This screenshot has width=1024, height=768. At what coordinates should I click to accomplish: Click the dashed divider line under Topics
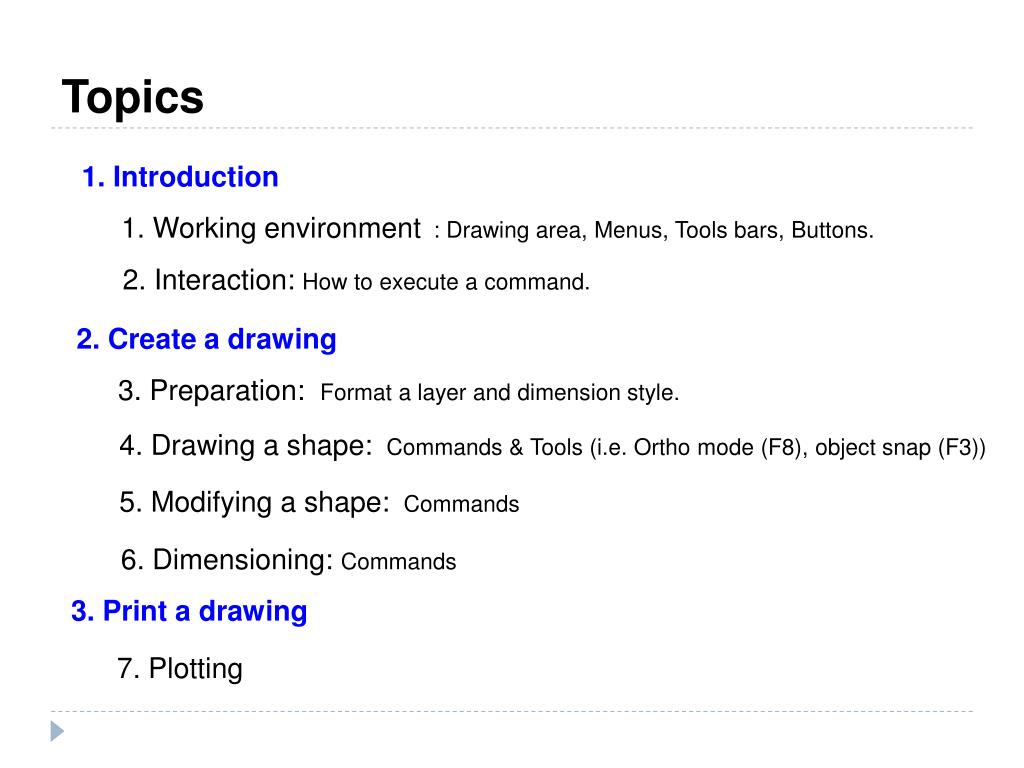(x=512, y=128)
